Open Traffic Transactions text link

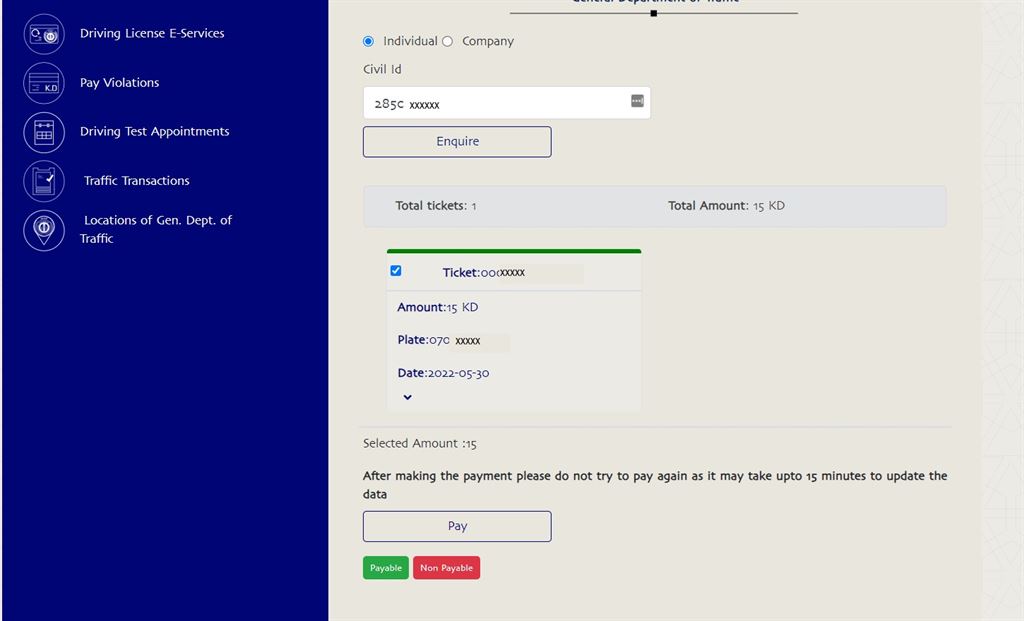[x=136, y=181]
